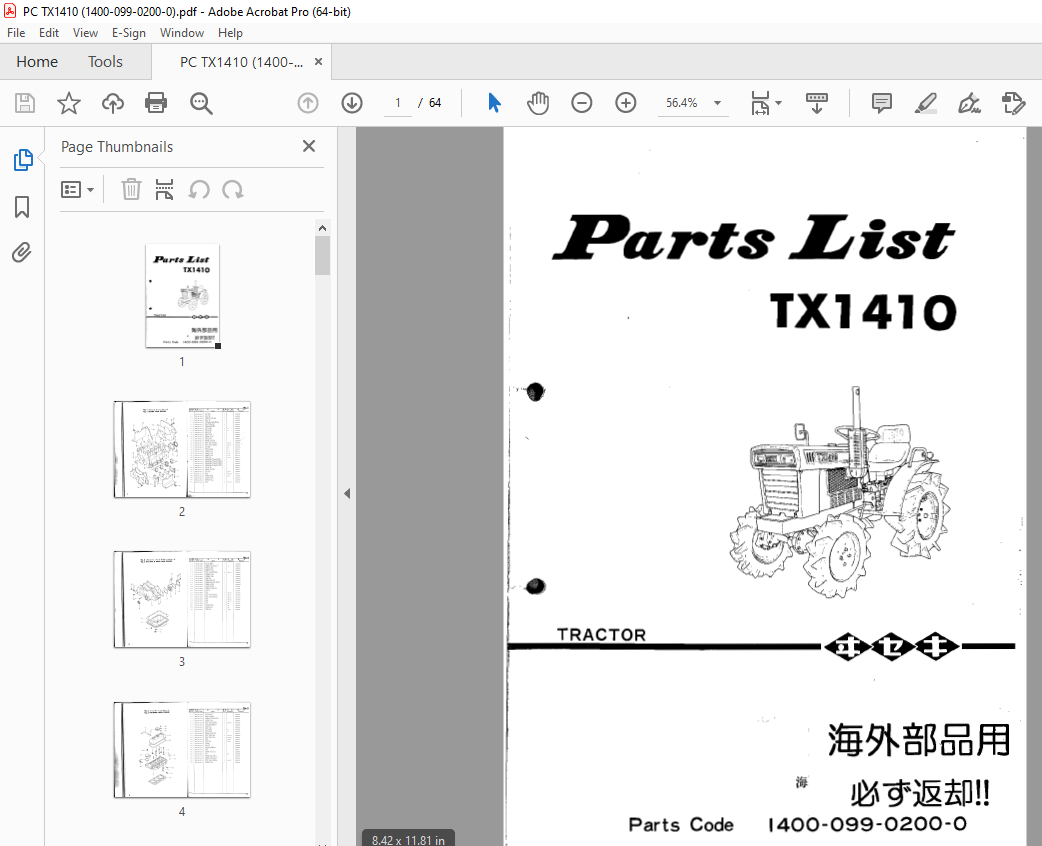Rotate page counterclockwise
This screenshot has height=846, width=1042.
199,190
